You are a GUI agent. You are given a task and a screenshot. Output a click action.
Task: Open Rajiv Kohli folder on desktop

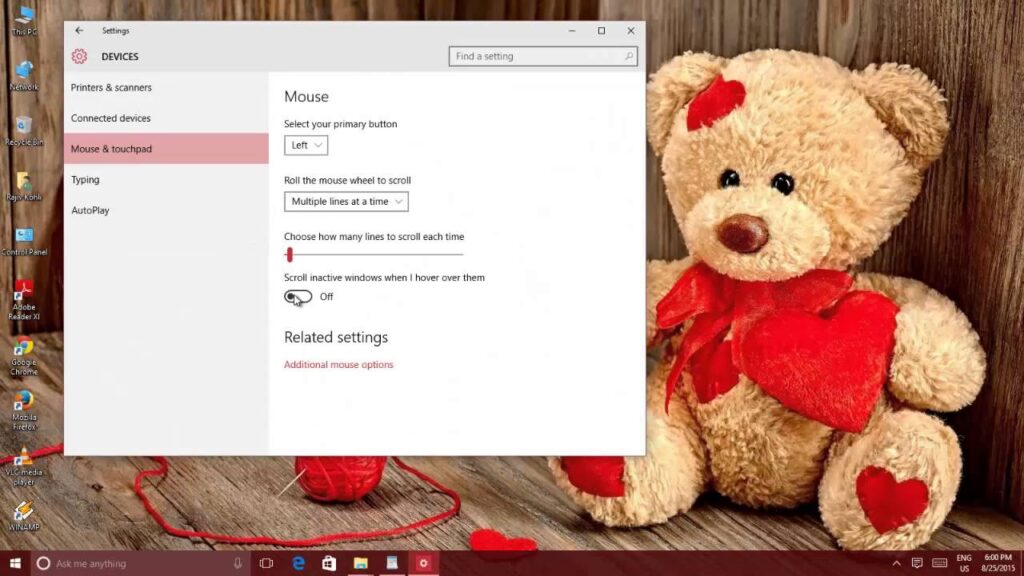24,186
